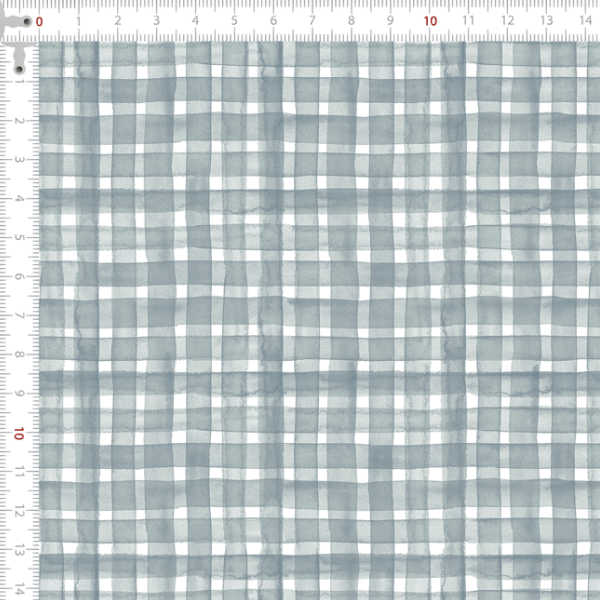Click the number 4 on the left ruler
Image resolution: width=600 pixels, height=600 pixels.
[19, 199]
